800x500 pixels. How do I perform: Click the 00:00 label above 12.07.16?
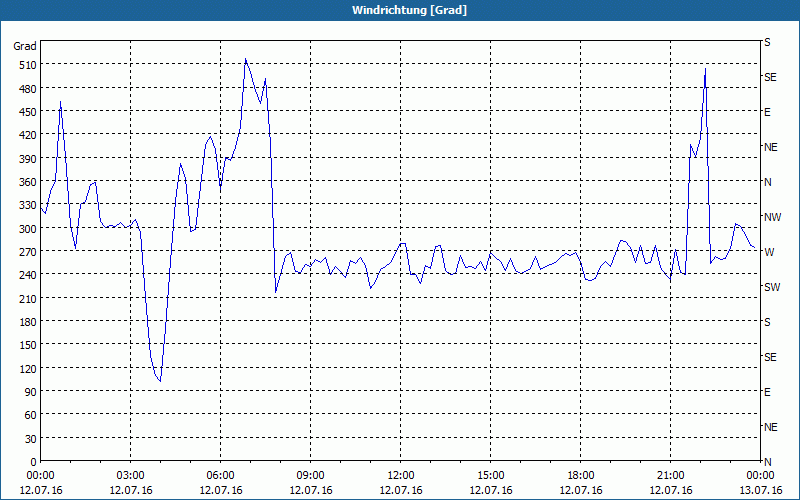point(40,476)
